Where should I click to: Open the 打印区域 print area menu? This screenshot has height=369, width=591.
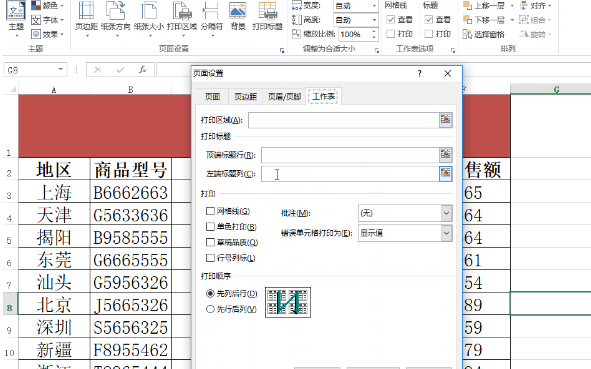coord(182,19)
